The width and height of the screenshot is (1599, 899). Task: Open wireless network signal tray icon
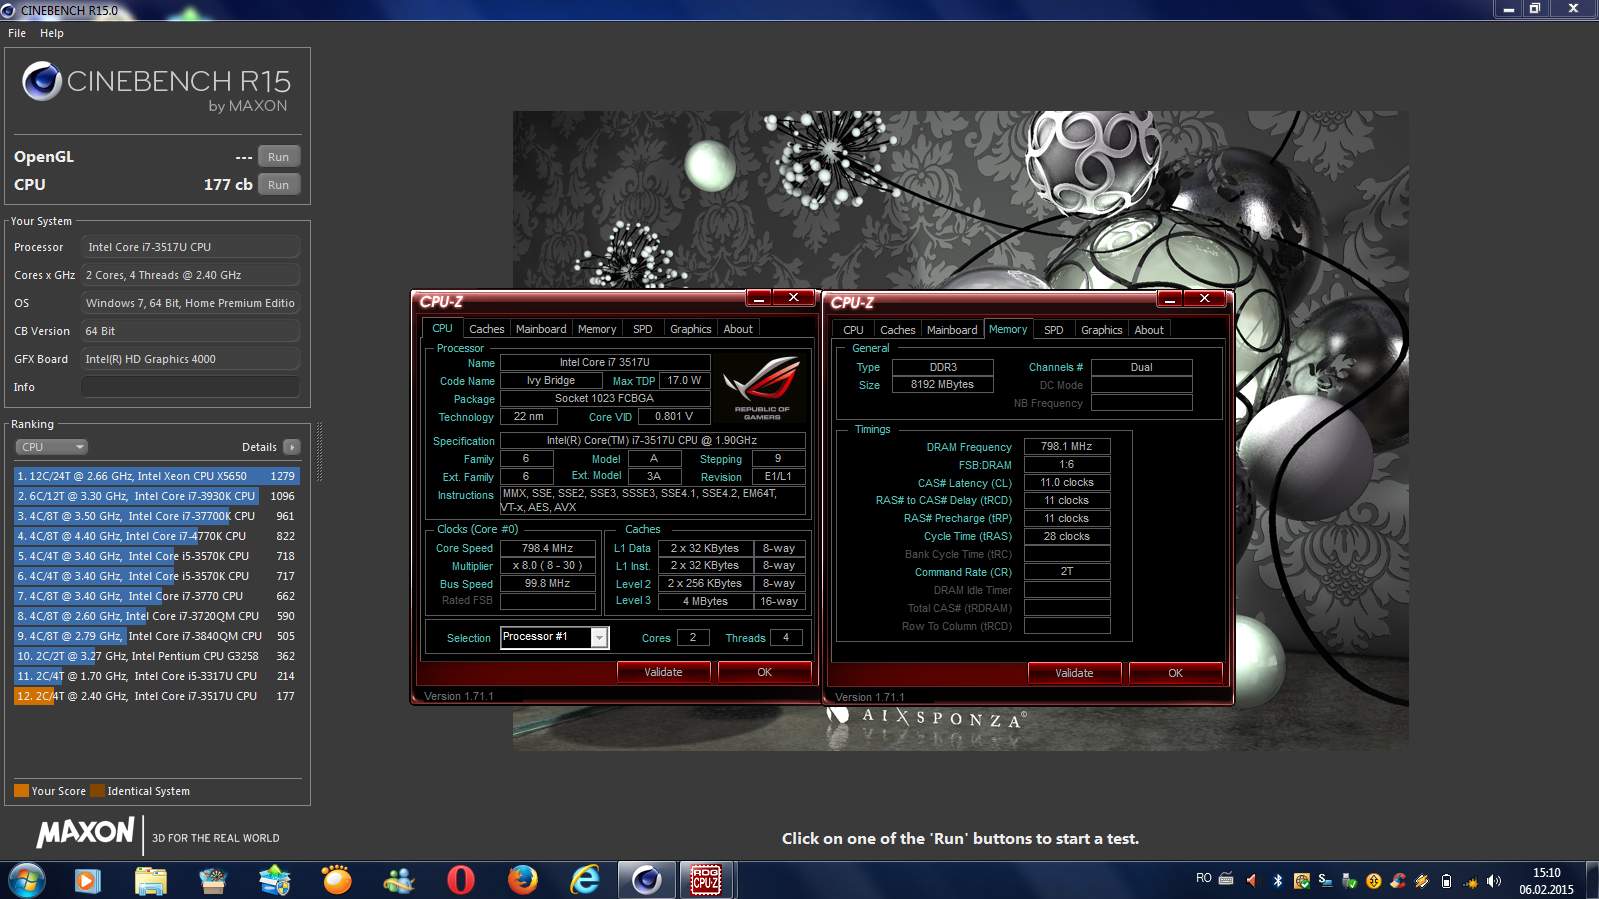(1470, 882)
